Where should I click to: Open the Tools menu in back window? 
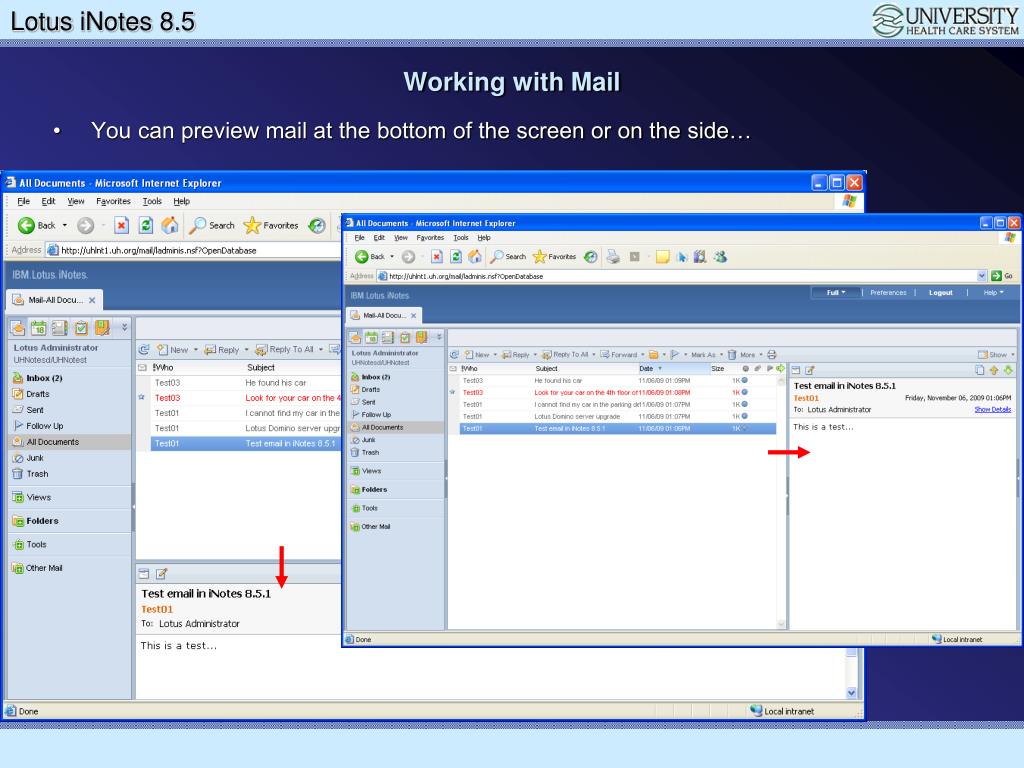[x=152, y=201]
